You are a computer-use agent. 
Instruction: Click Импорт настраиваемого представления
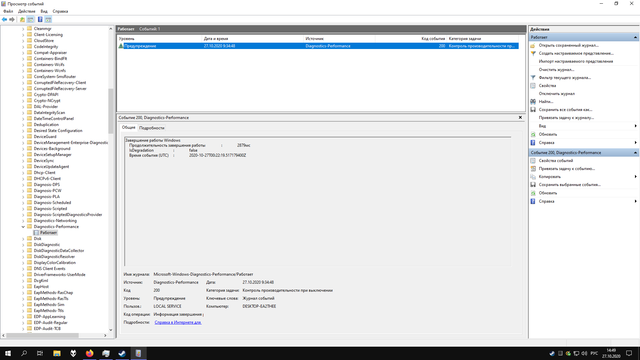pyautogui.click(x=576, y=62)
